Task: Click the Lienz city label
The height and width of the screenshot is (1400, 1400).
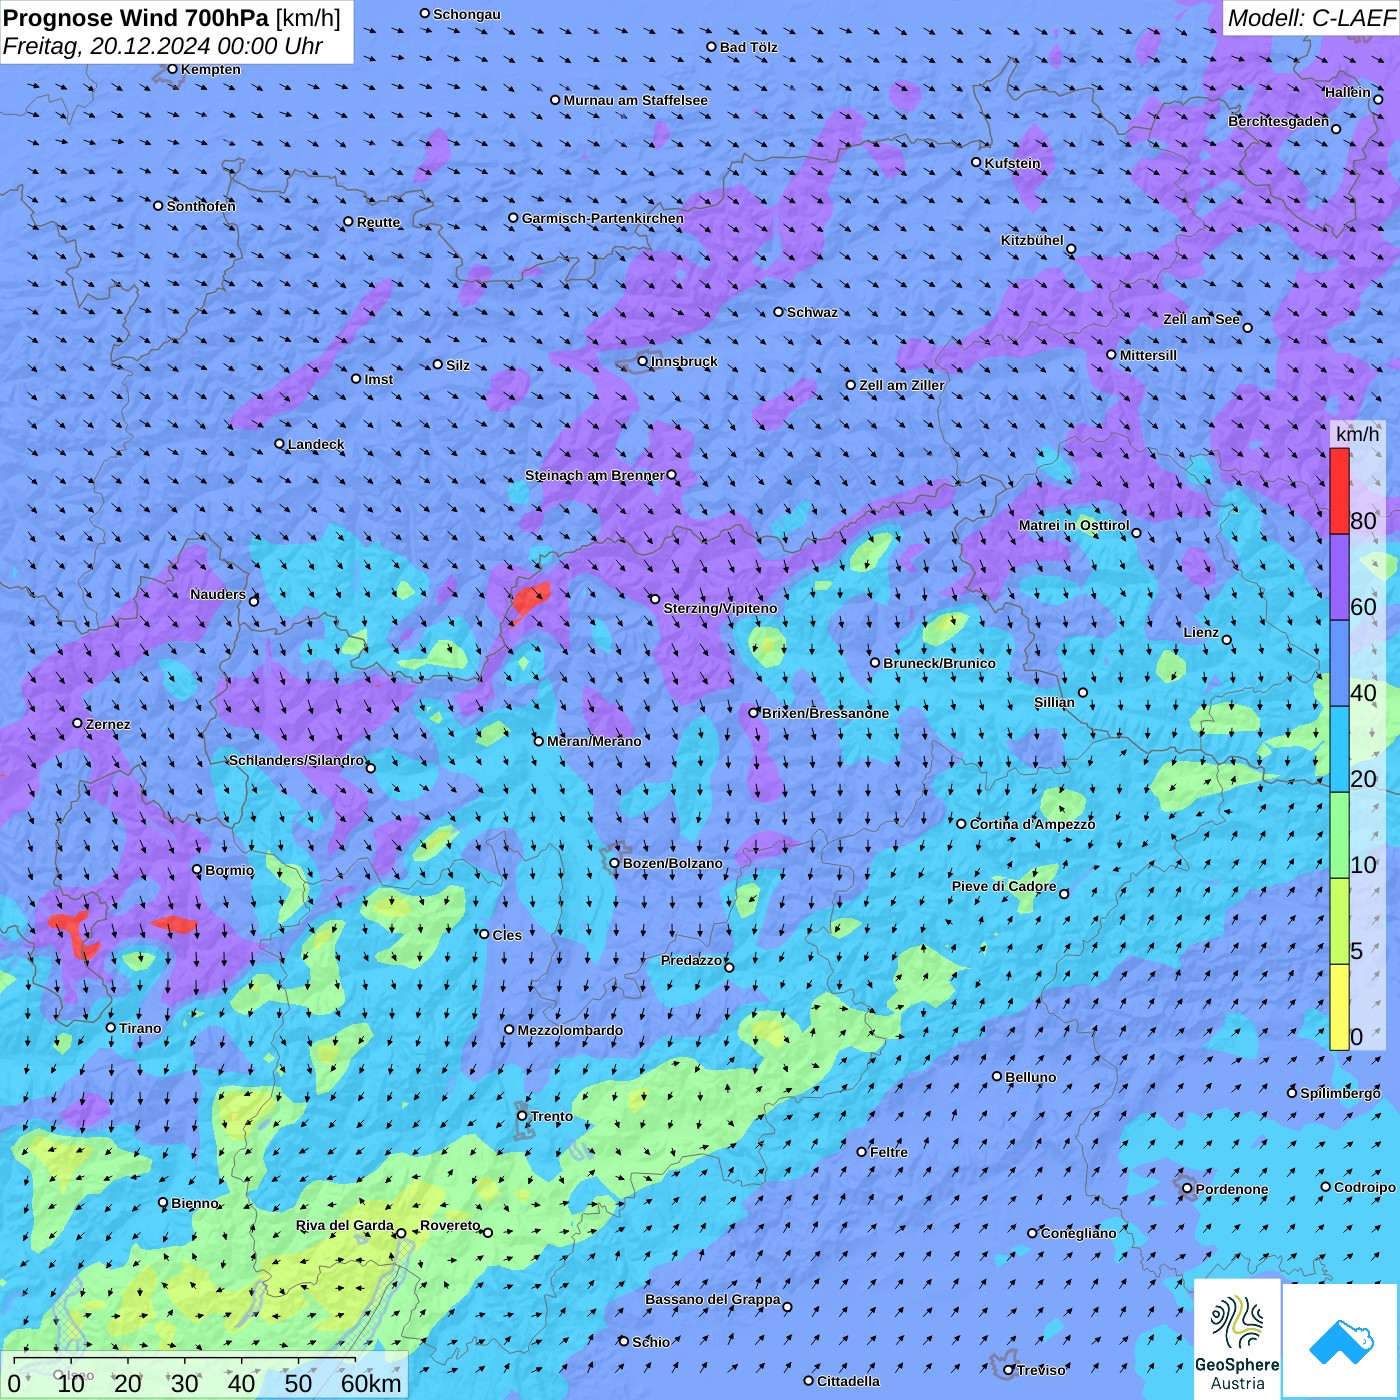Action: point(1201,632)
